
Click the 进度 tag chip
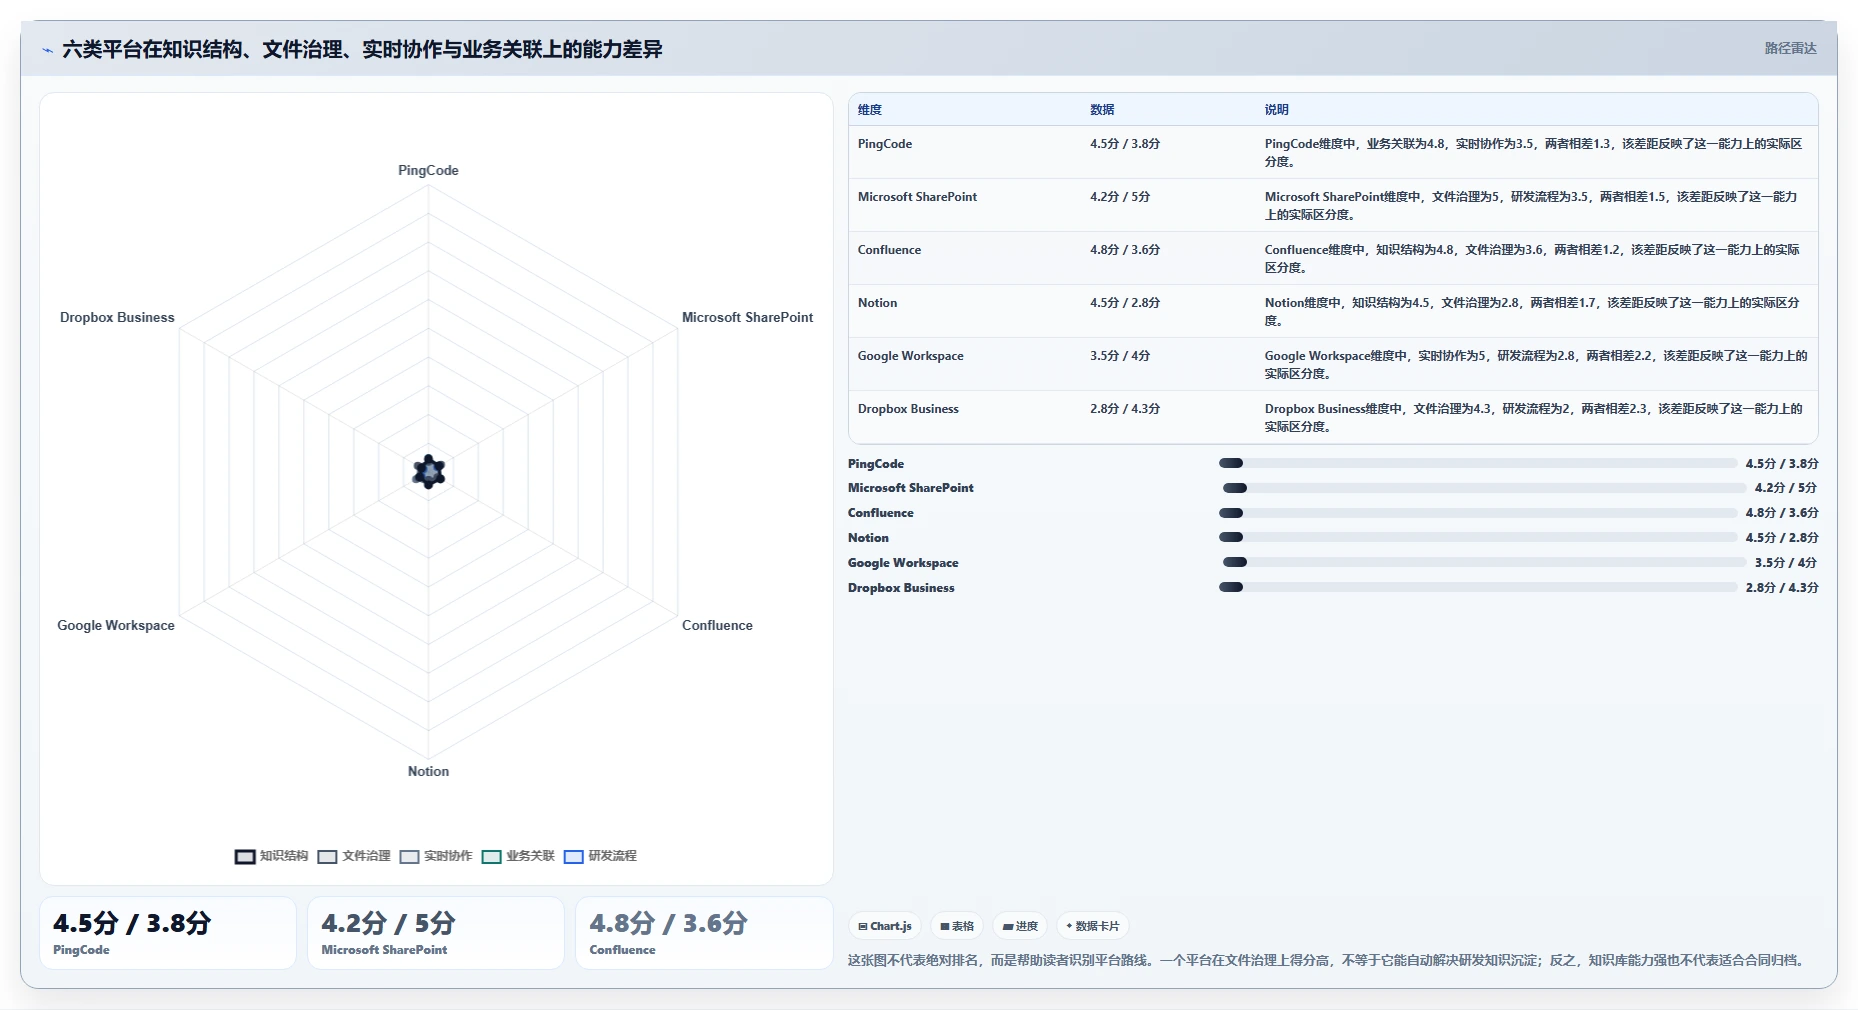click(x=1020, y=926)
